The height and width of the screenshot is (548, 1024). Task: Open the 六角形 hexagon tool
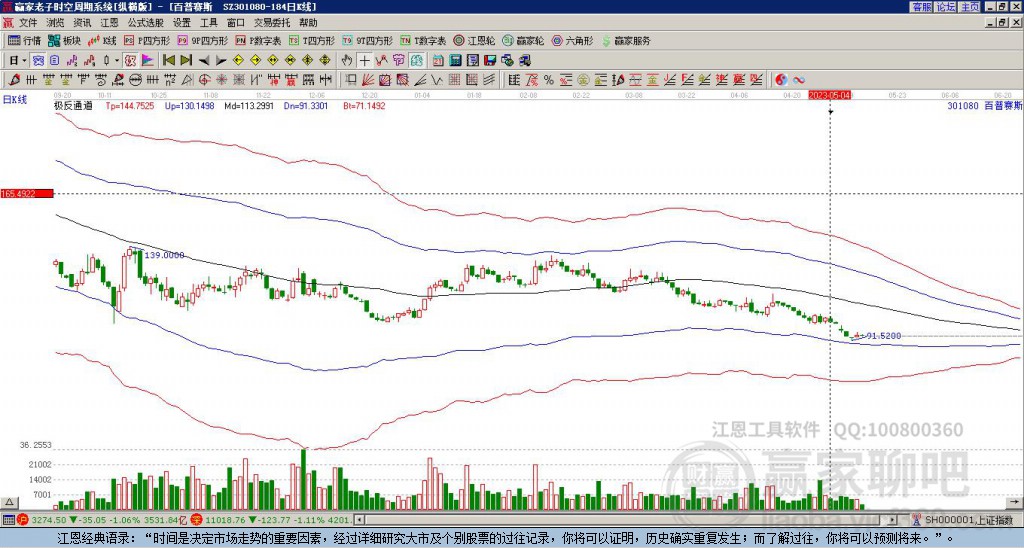(x=572, y=40)
